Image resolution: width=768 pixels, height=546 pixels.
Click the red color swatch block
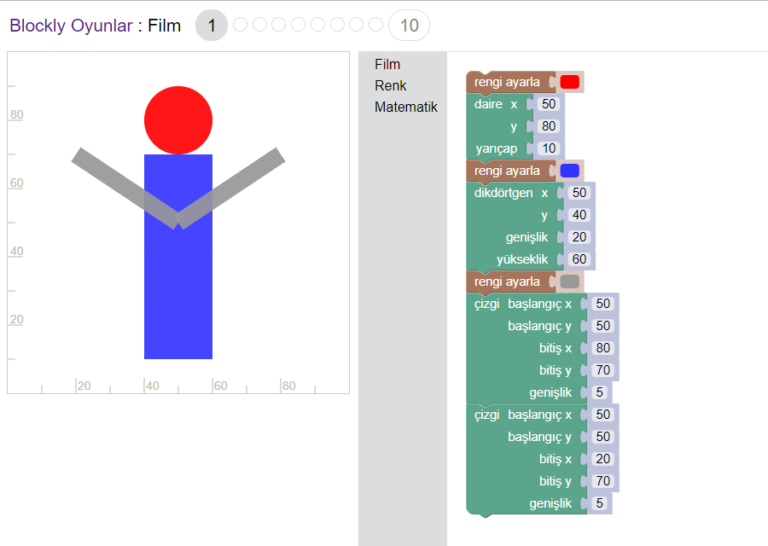coord(569,82)
